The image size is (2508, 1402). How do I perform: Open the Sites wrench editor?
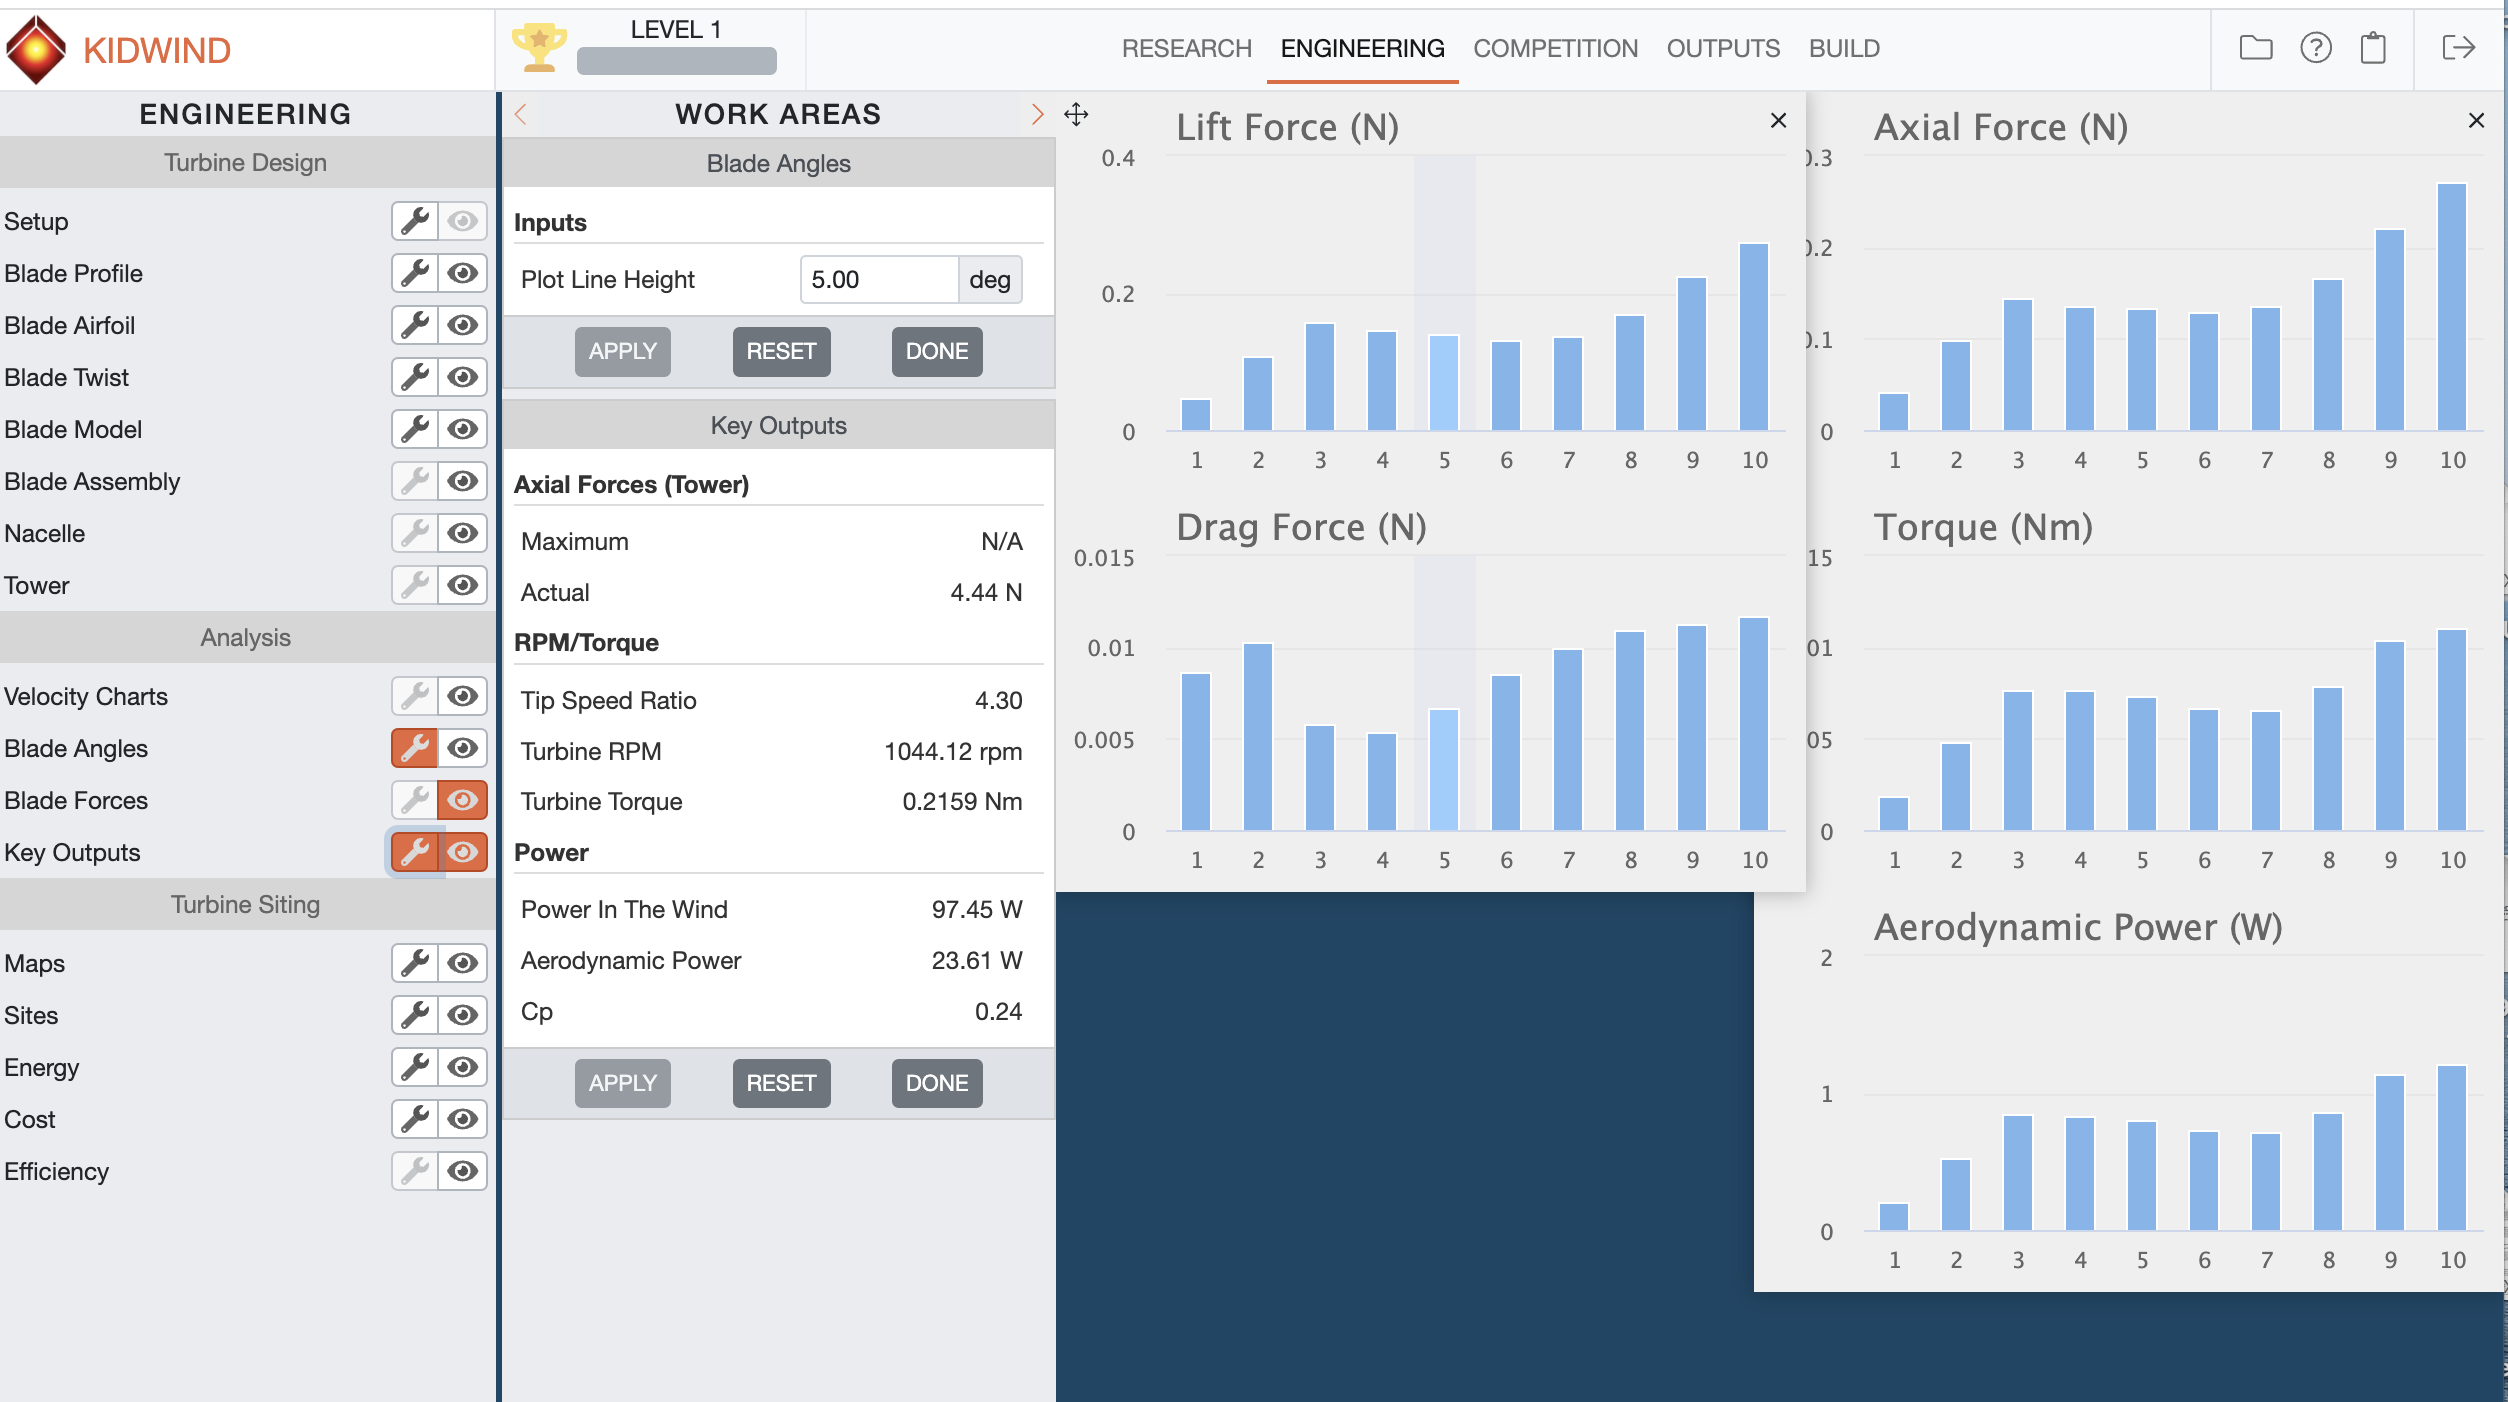pyautogui.click(x=415, y=1015)
